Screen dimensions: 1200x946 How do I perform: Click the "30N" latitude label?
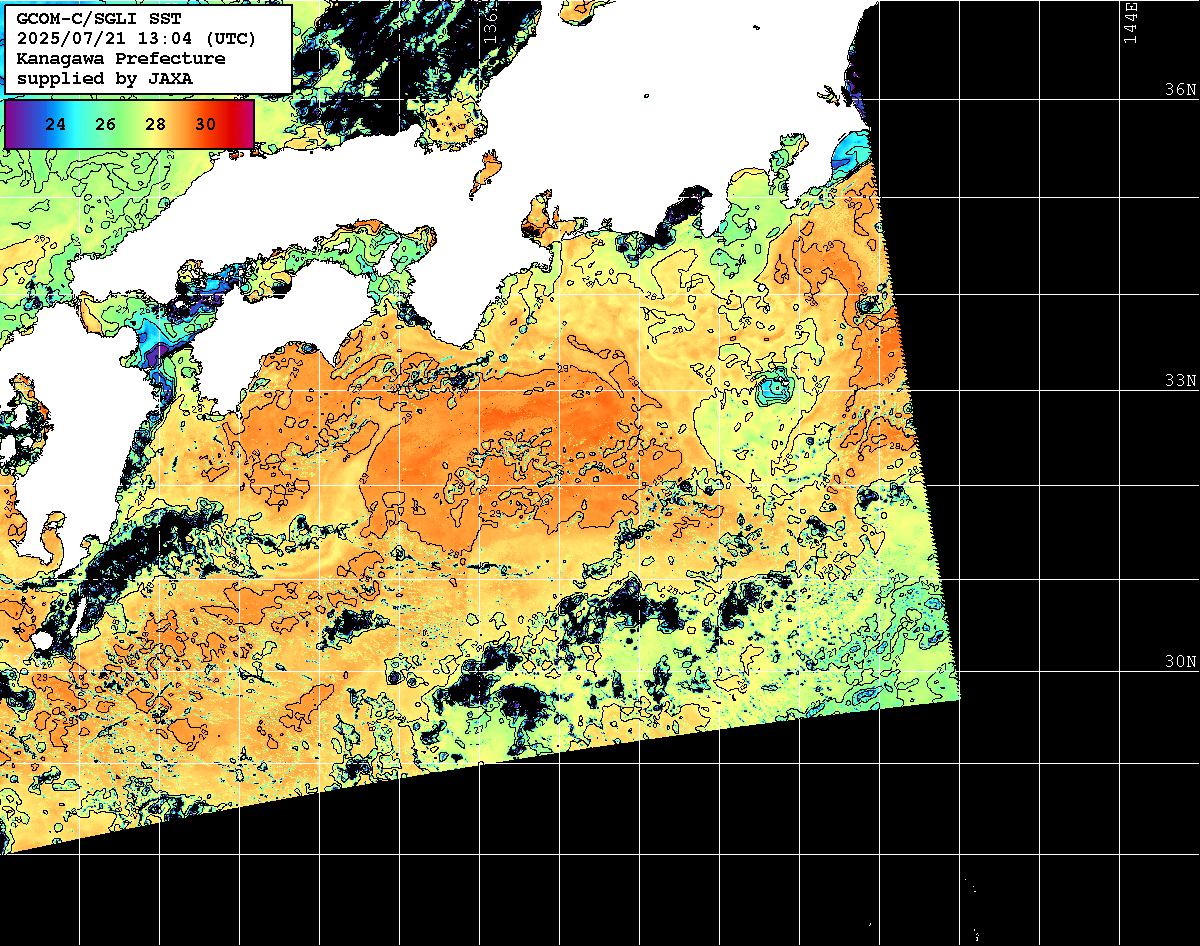1180,662
